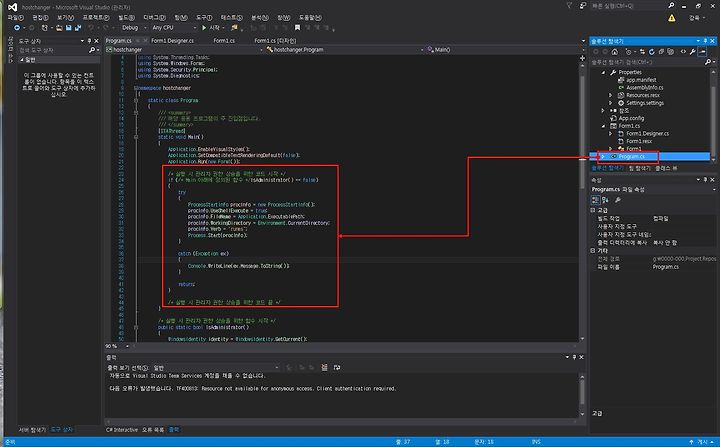This screenshot has width=720, height=447.
Task: Switch to Form1.cs [디자인] tab
Action: 275,40
